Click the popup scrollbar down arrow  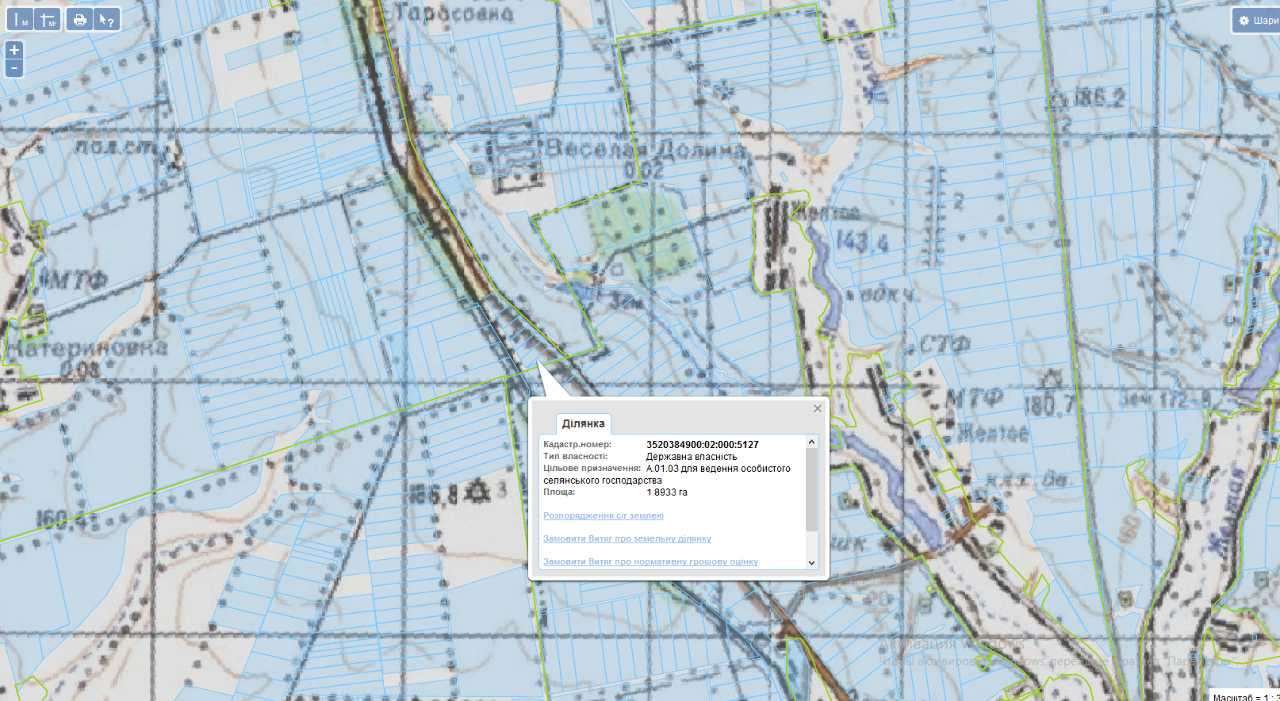[x=812, y=562]
